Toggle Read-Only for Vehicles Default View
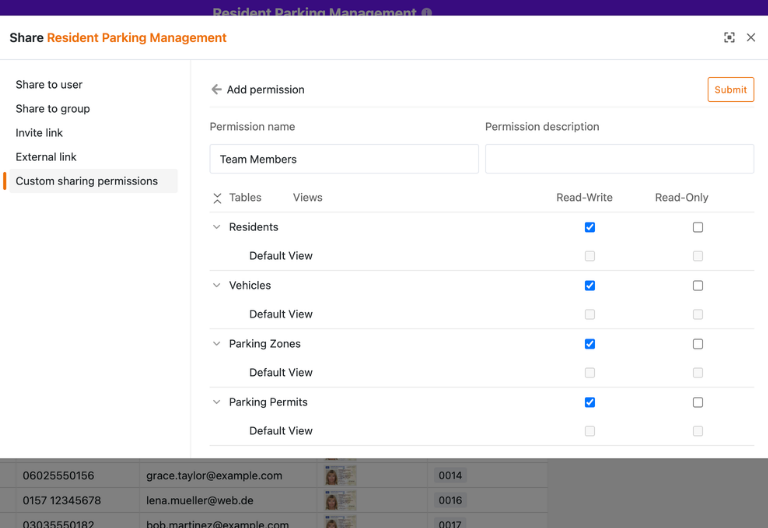768x528 pixels. (698, 314)
